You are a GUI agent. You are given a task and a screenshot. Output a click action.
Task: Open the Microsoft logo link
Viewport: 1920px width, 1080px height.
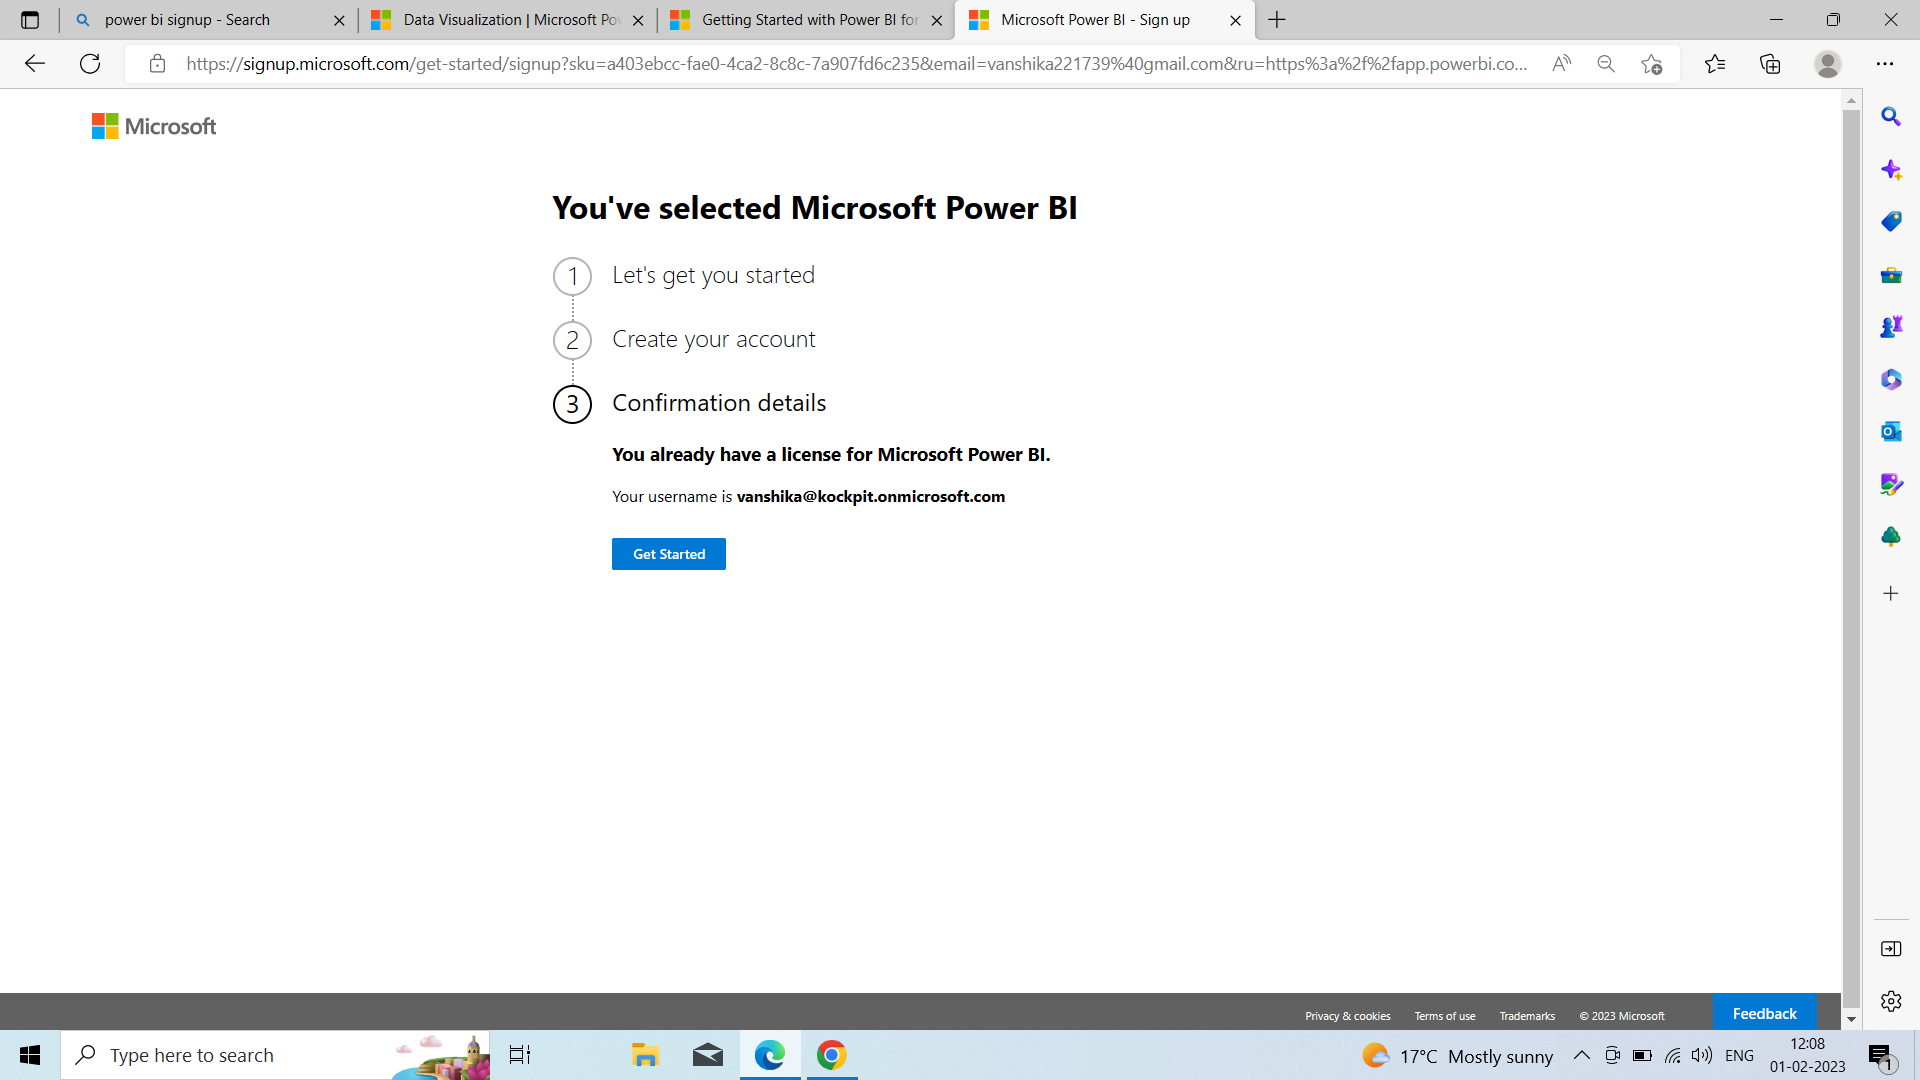(x=154, y=126)
